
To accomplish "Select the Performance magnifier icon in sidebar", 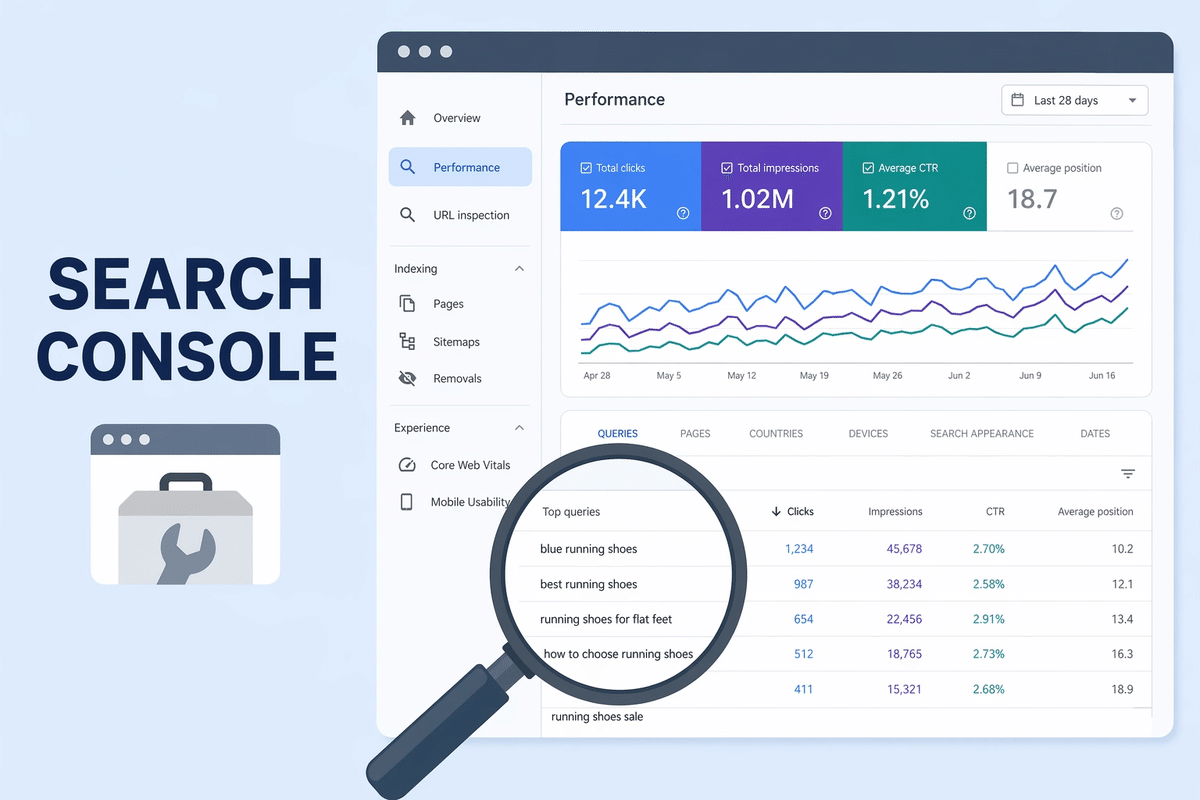I will click(407, 167).
